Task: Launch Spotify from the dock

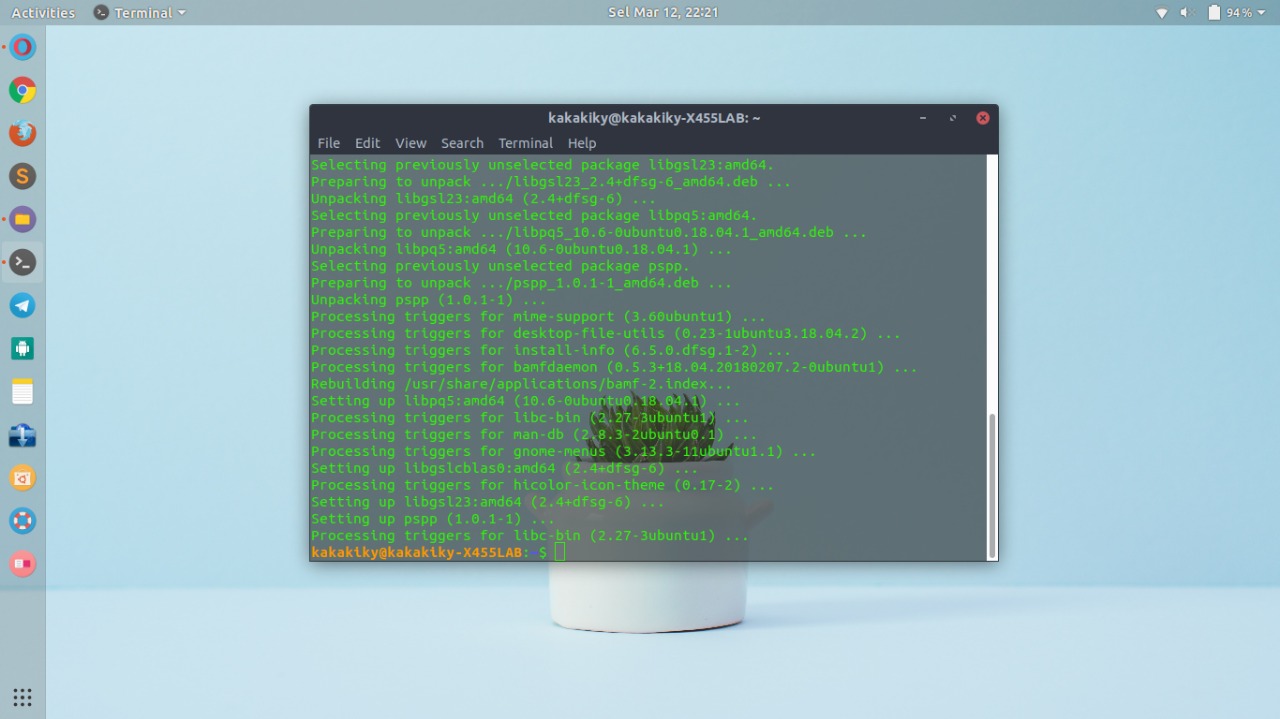Action: point(22,175)
